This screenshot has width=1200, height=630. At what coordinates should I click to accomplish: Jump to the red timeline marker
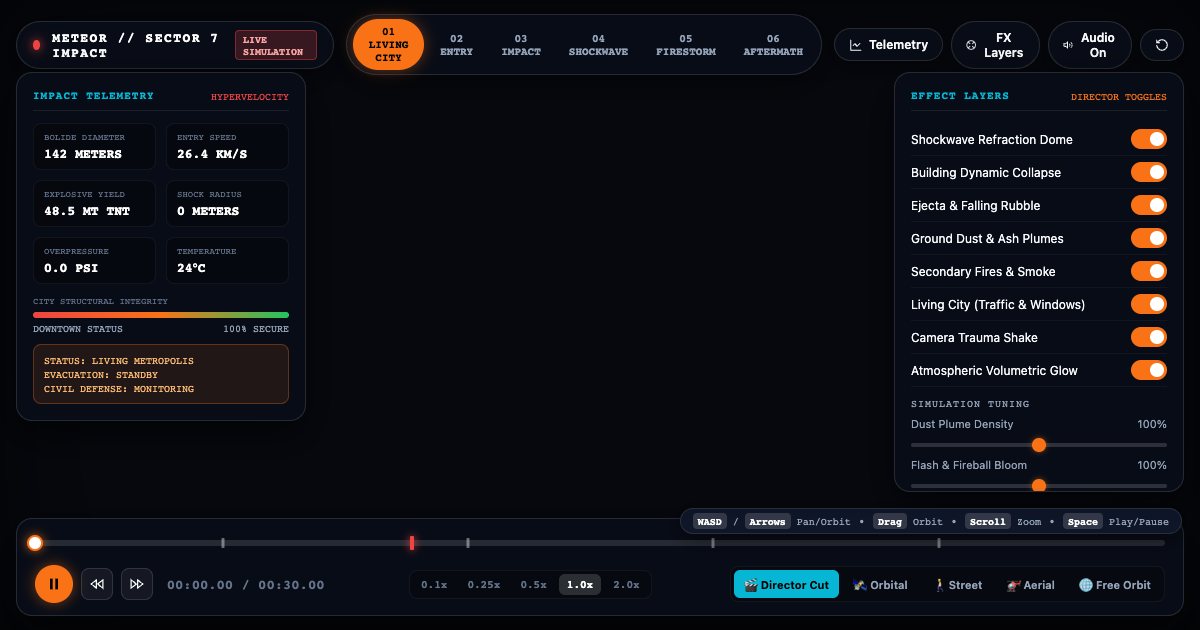(412, 543)
